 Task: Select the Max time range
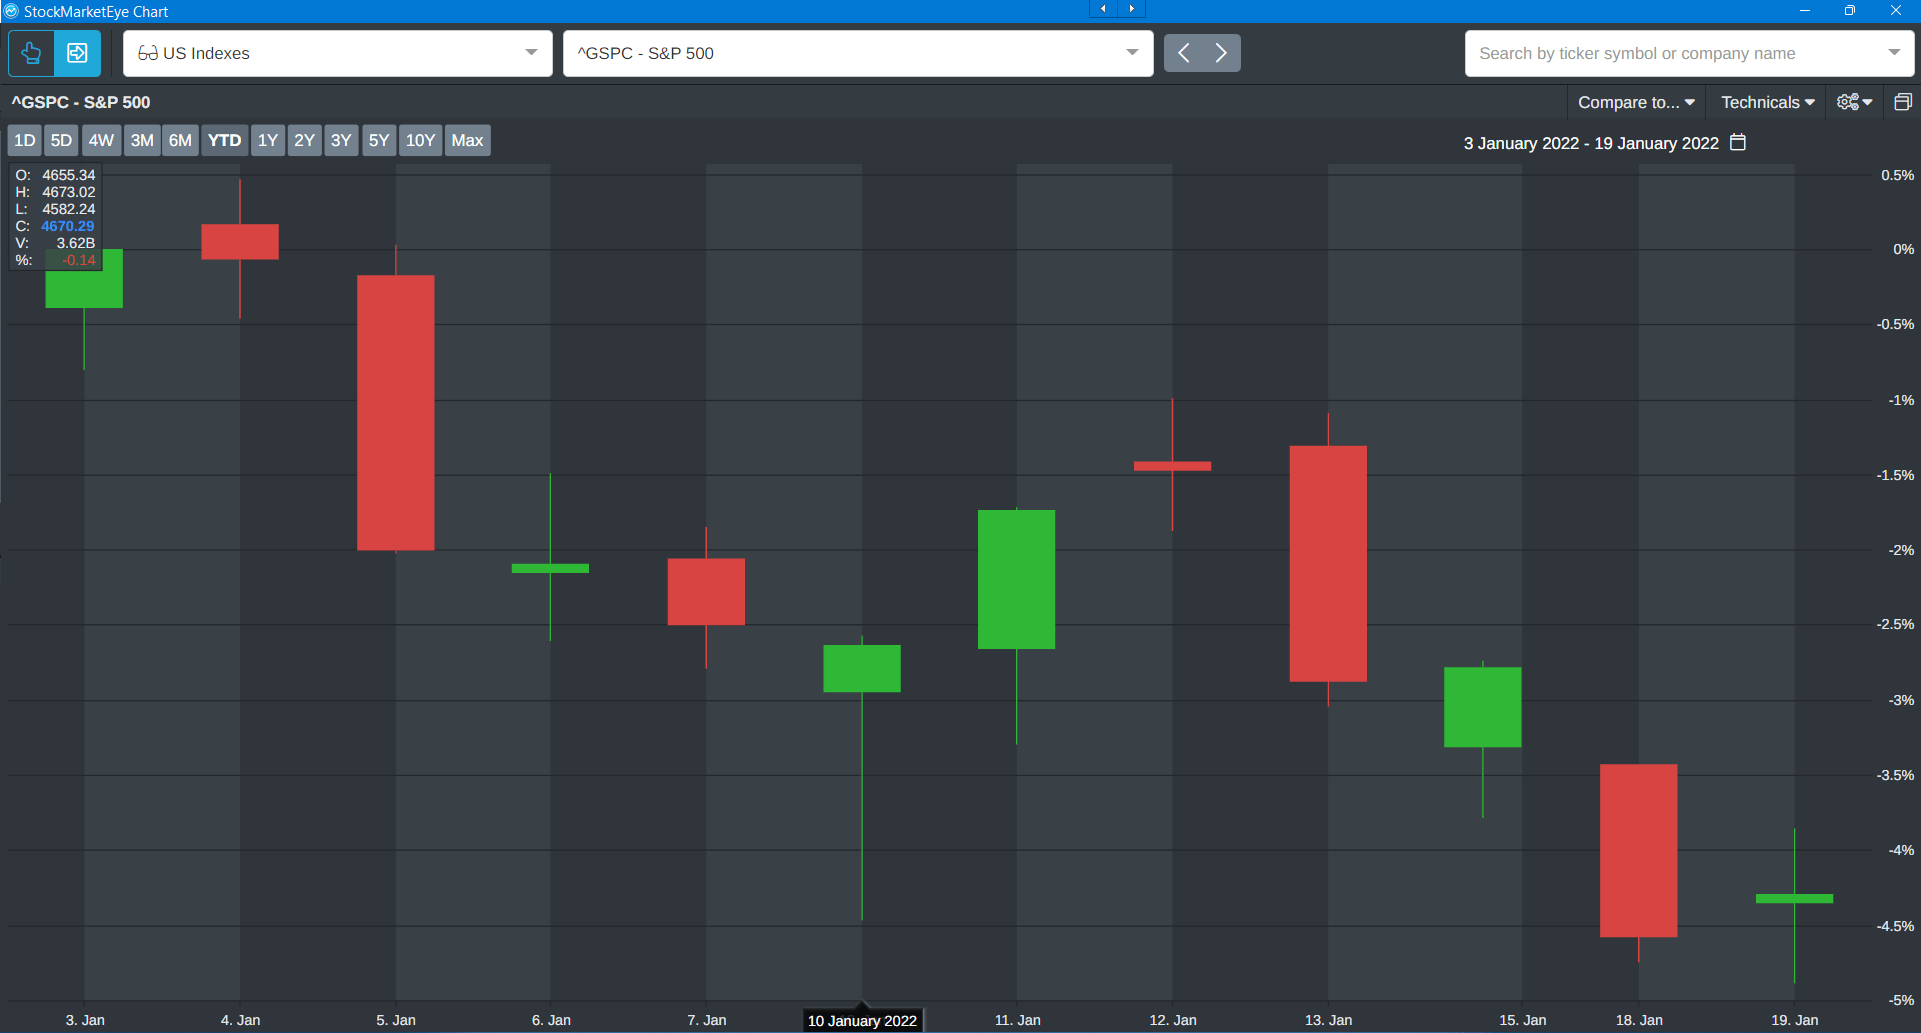coord(467,140)
